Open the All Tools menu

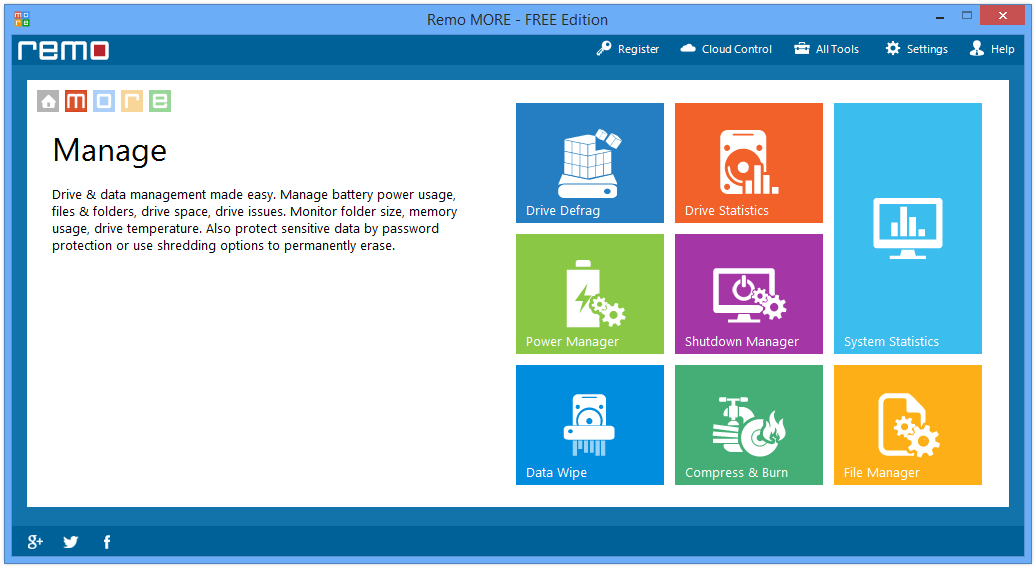826,49
